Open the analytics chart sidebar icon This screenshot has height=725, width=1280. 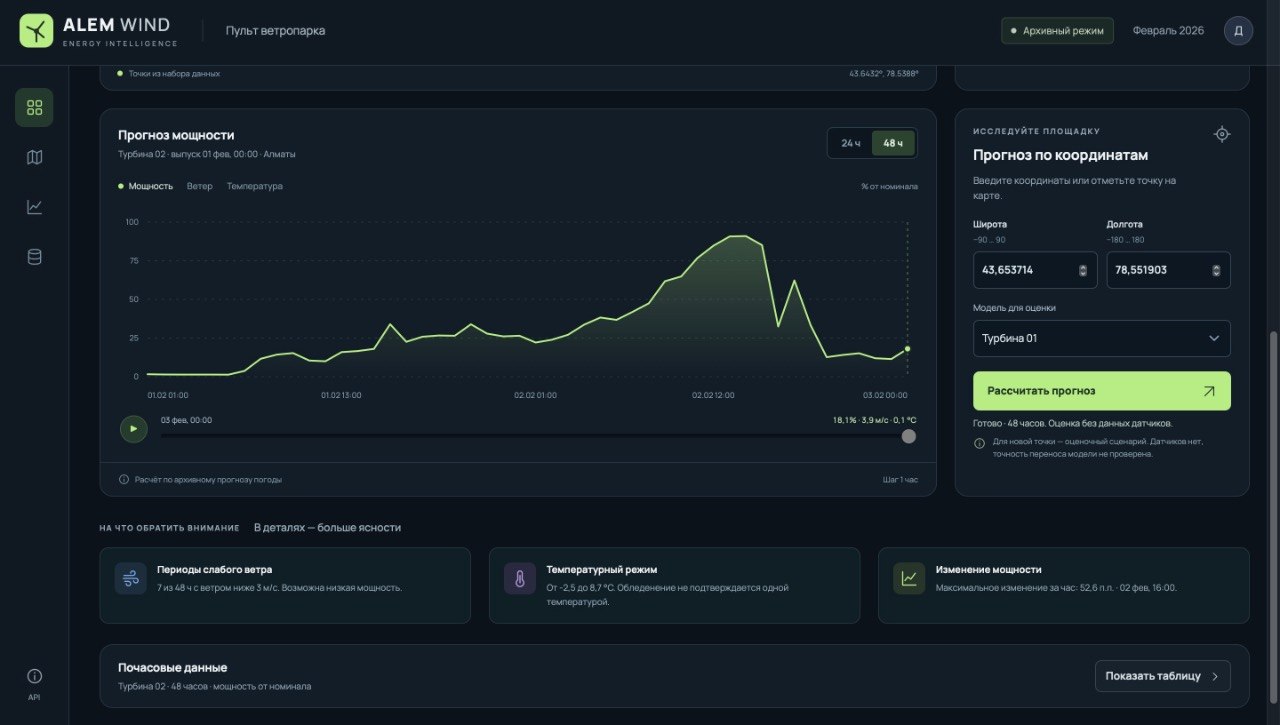click(34, 207)
